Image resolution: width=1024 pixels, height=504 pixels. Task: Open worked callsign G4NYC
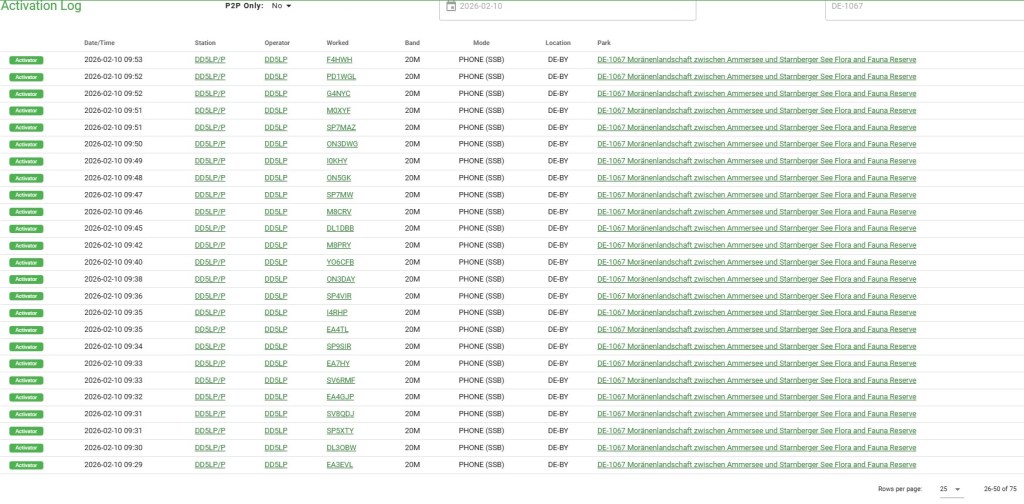coord(339,93)
